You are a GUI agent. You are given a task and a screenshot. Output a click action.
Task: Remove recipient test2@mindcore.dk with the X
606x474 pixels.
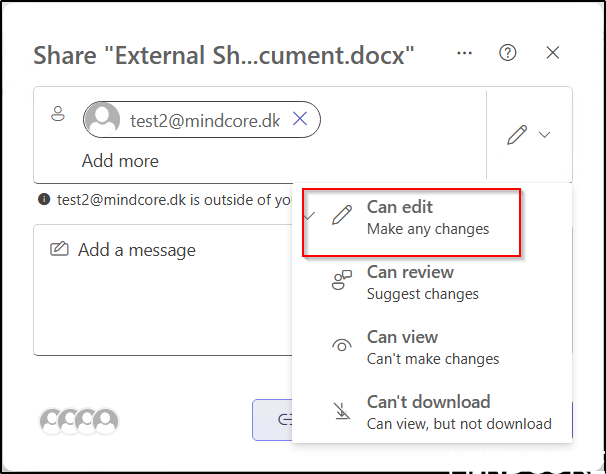coord(300,120)
